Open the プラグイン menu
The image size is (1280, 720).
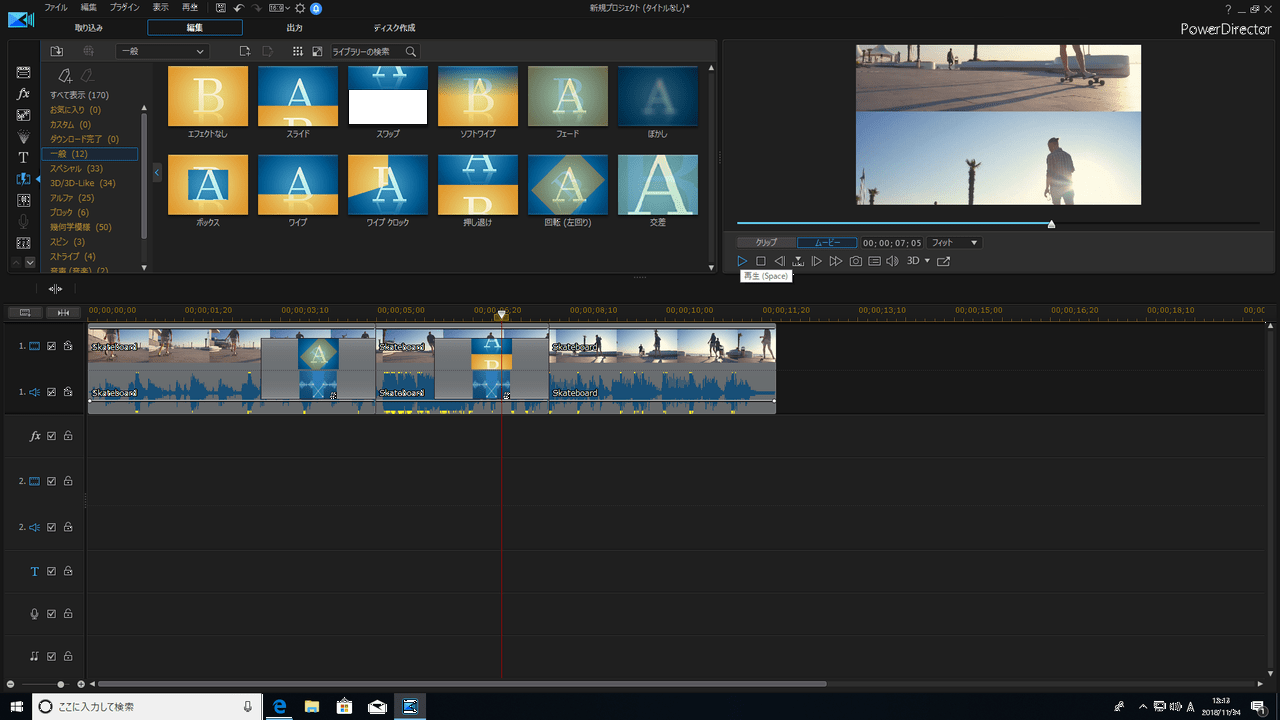coord(124,7)
